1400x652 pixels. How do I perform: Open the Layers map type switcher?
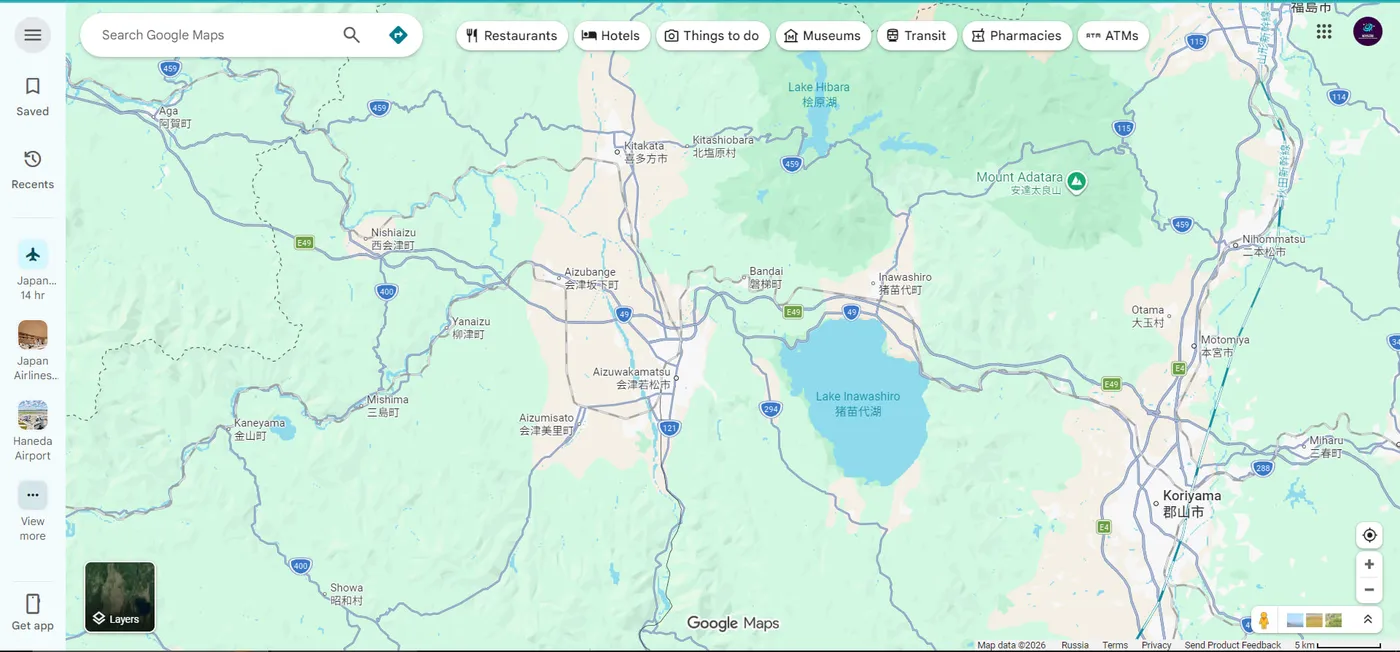tap(120, 597)
